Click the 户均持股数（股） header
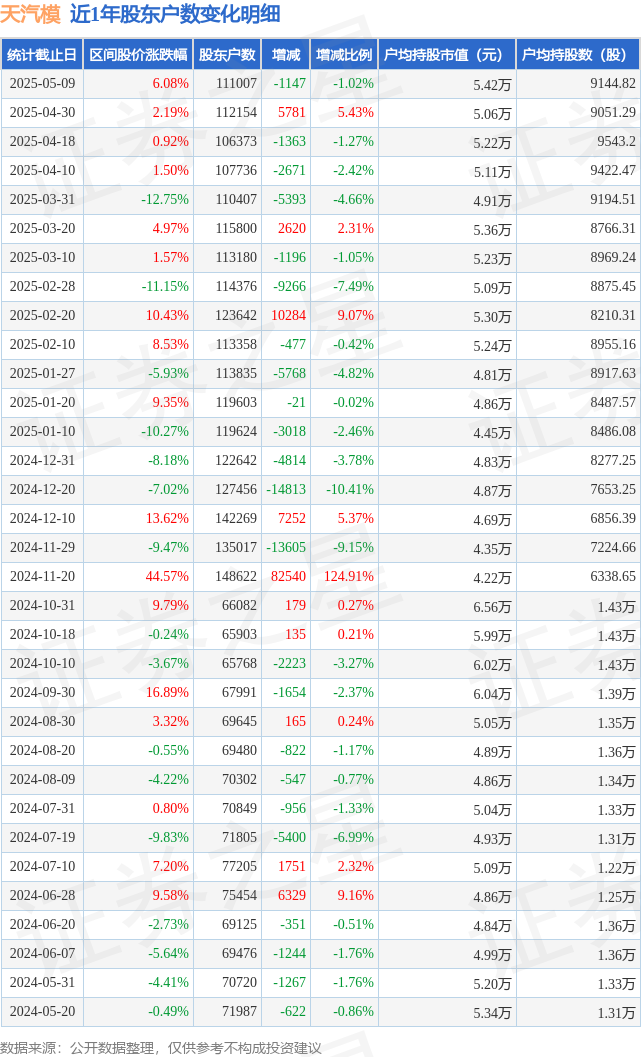The width and height of the screenshot is (641, 1057). (578, 55)
